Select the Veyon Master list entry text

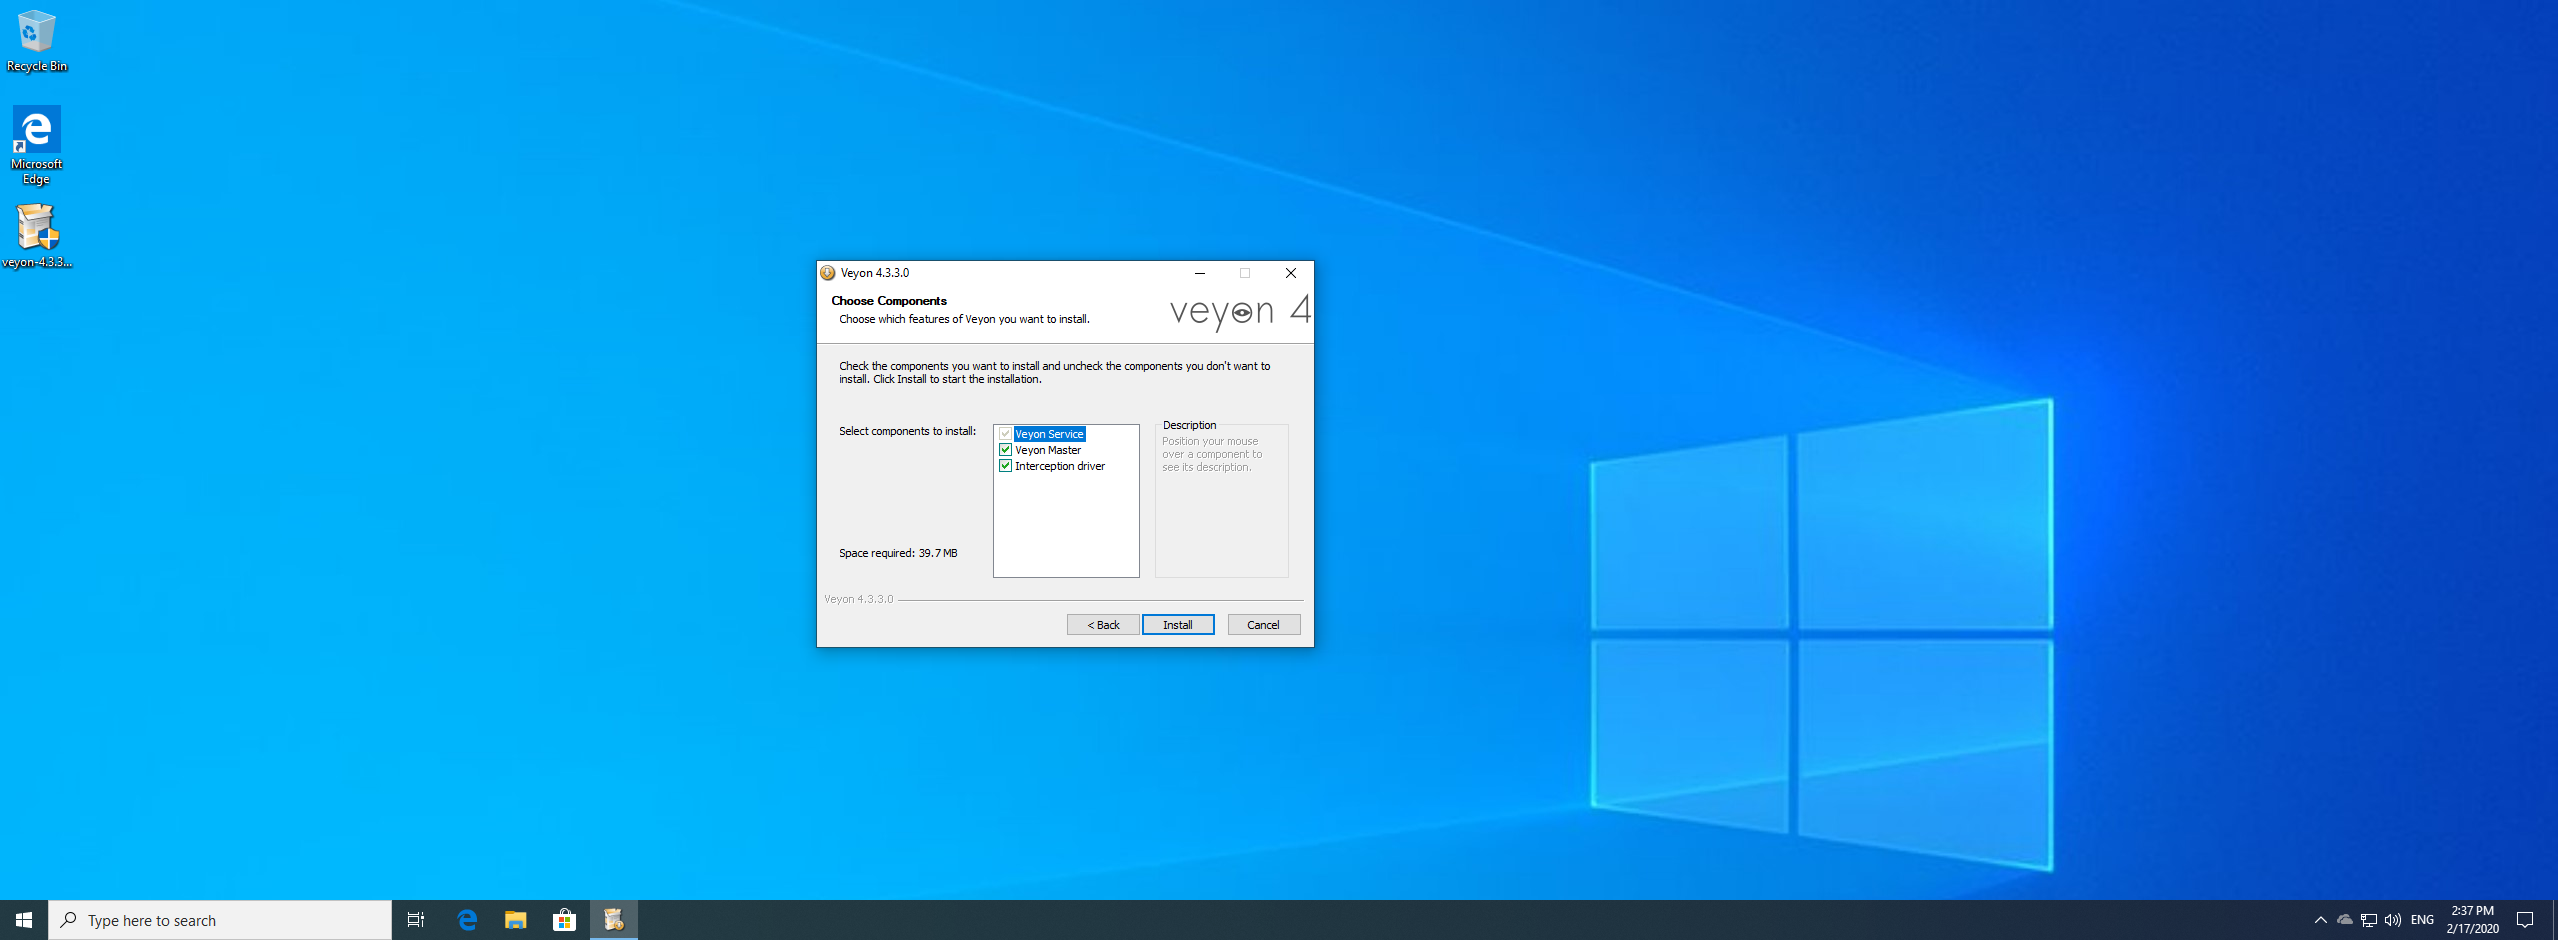coord(1048,450)
